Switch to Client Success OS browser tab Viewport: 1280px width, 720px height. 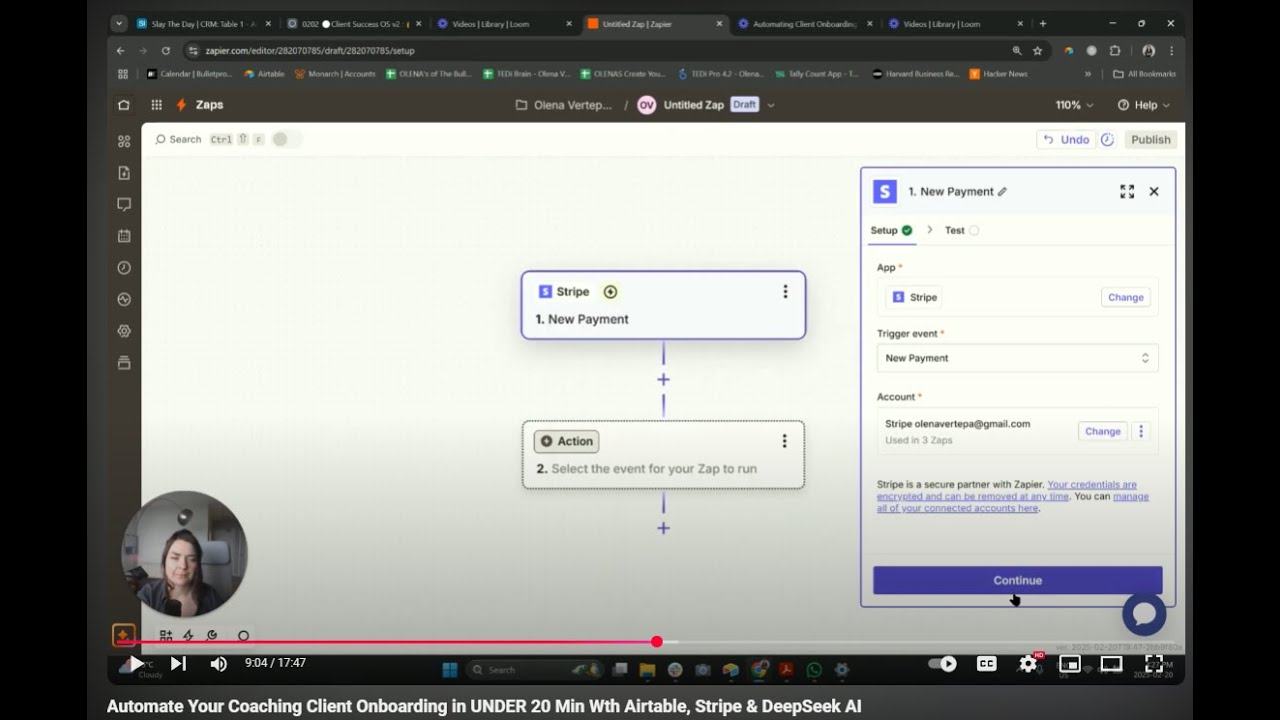[x=354, y=23]
